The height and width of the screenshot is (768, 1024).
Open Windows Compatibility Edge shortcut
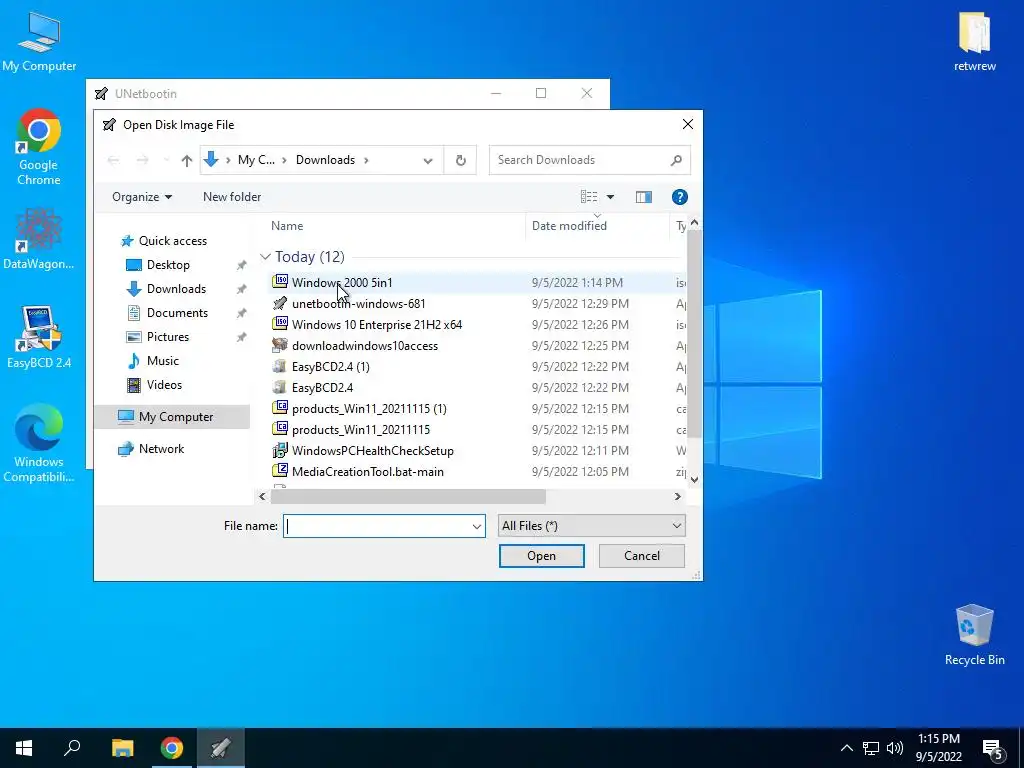click(x=39, y=443)
